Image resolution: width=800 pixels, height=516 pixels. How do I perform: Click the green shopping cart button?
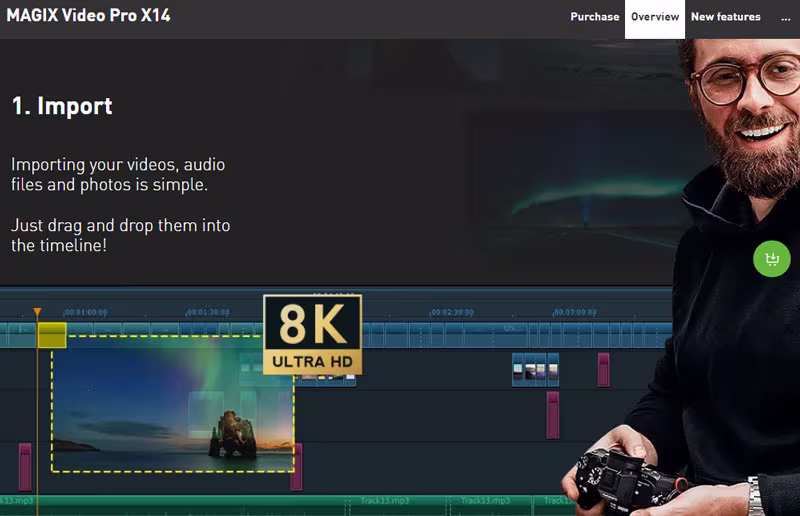(771, 259)
